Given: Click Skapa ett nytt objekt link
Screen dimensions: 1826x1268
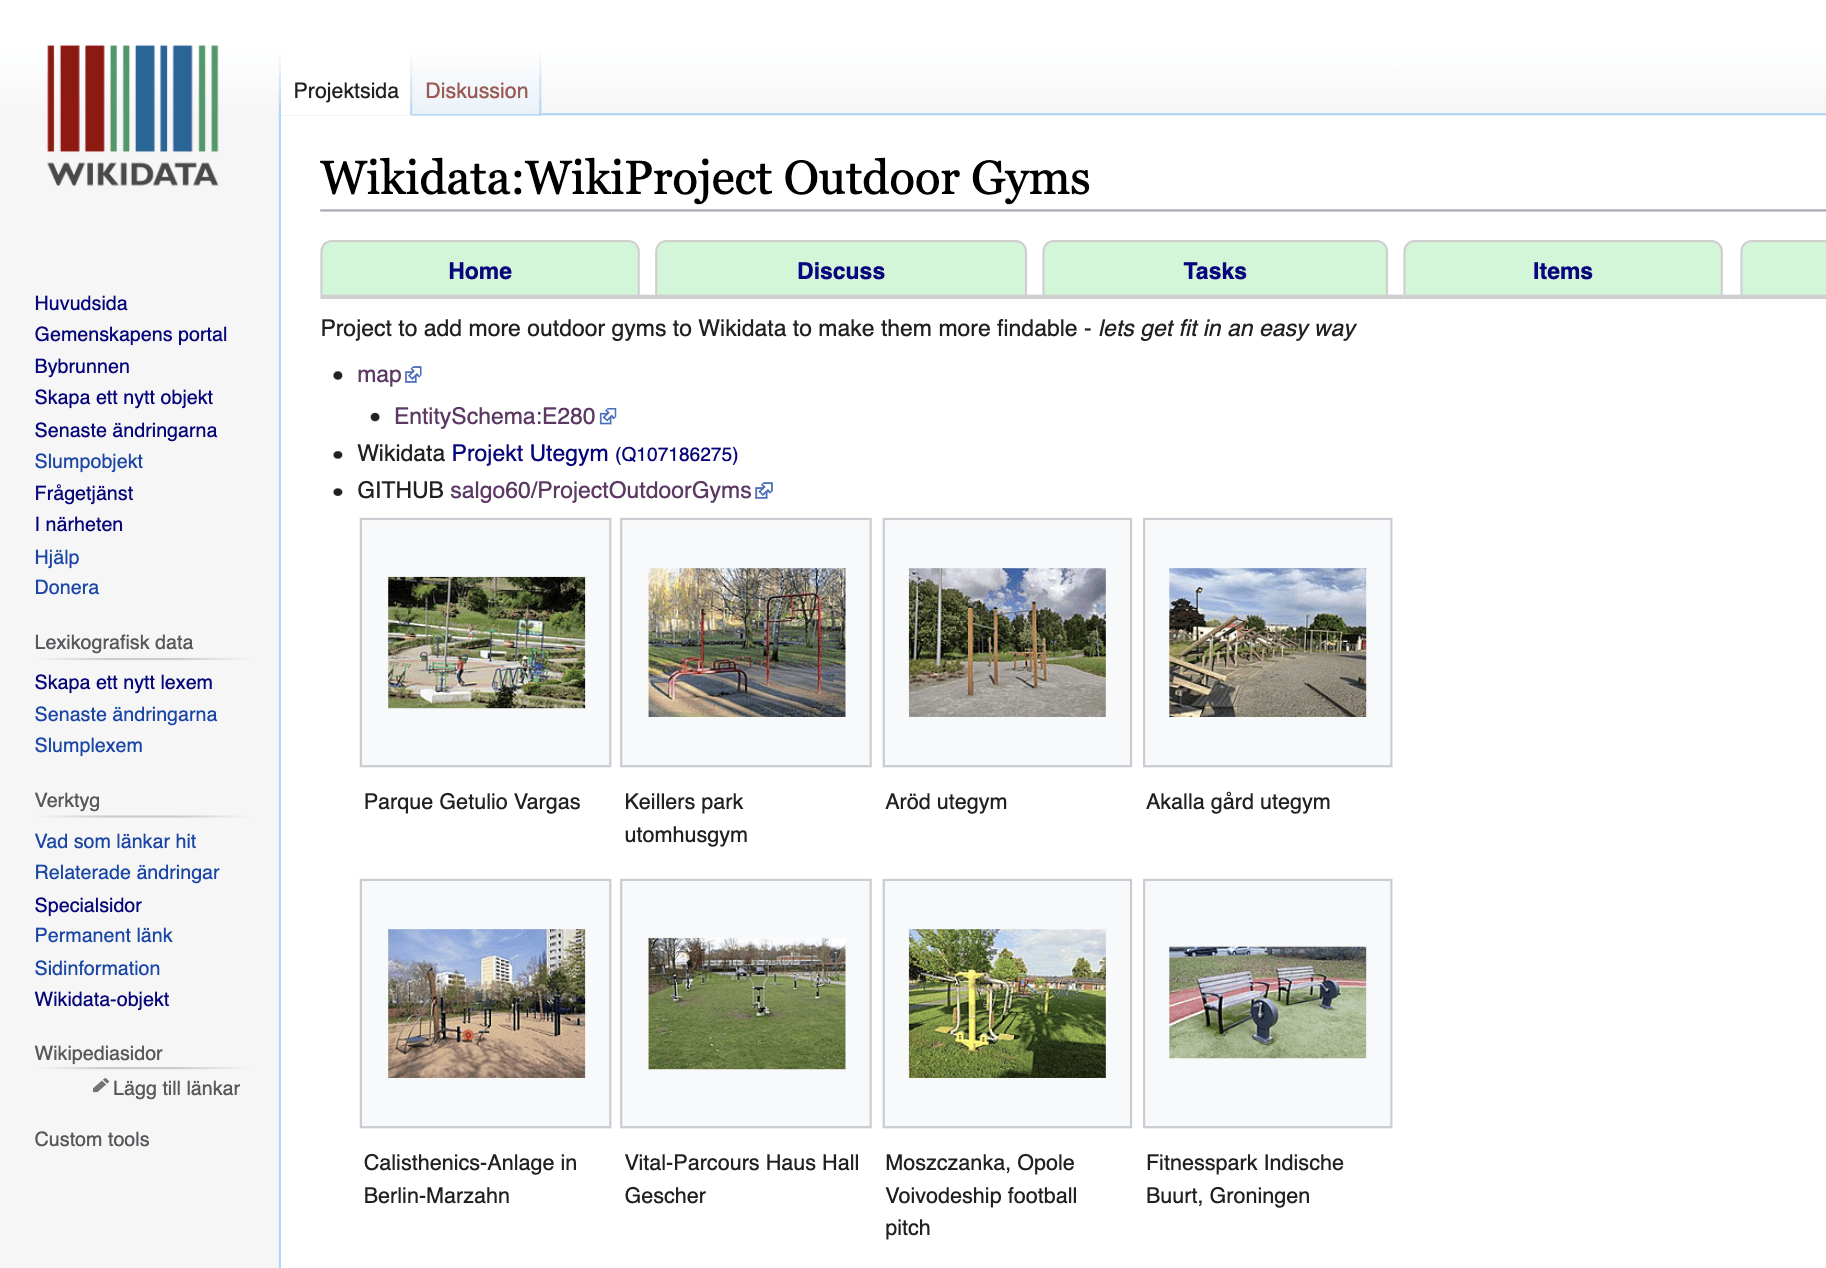Looking at the screenshot, I should pyautogui.click(x=124, y=397).
